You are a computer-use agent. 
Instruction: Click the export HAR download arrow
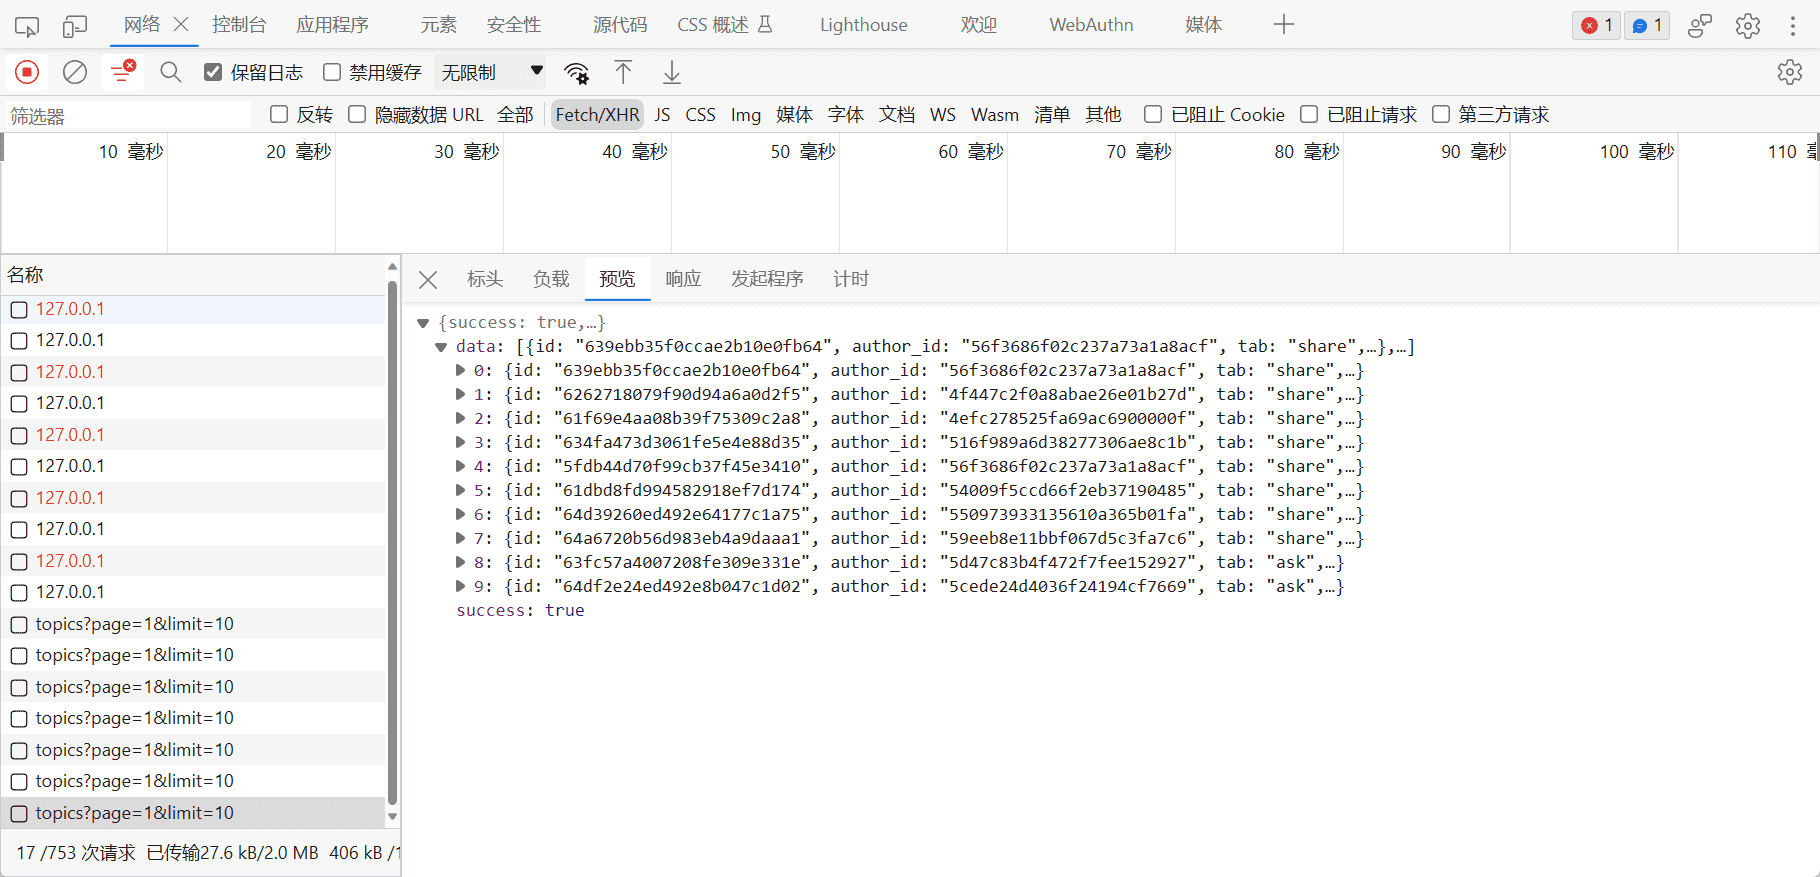672,72
